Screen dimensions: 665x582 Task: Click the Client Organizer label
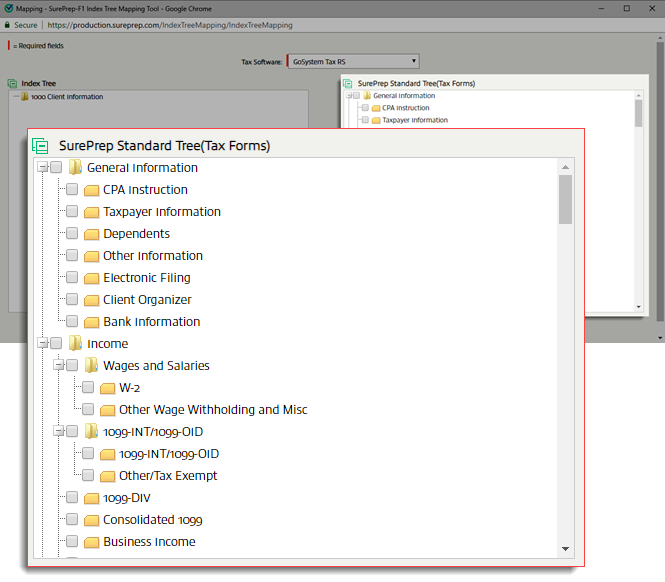(x=147, y=300)
